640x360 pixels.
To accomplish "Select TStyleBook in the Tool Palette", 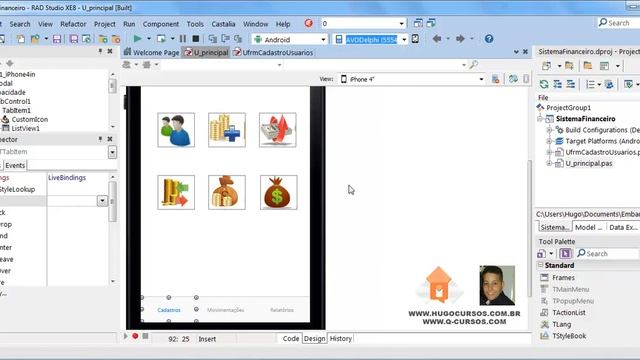I will click(x=569, y=336).
